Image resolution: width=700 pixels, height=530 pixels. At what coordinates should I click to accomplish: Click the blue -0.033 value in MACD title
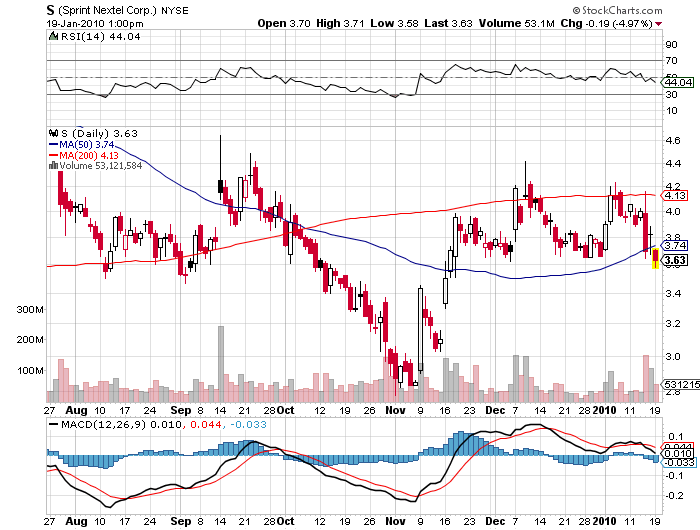(249, 425)
